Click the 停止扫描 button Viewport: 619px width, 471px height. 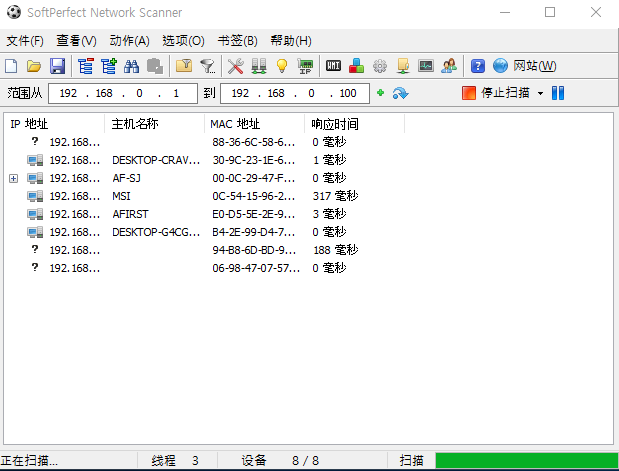496,93
